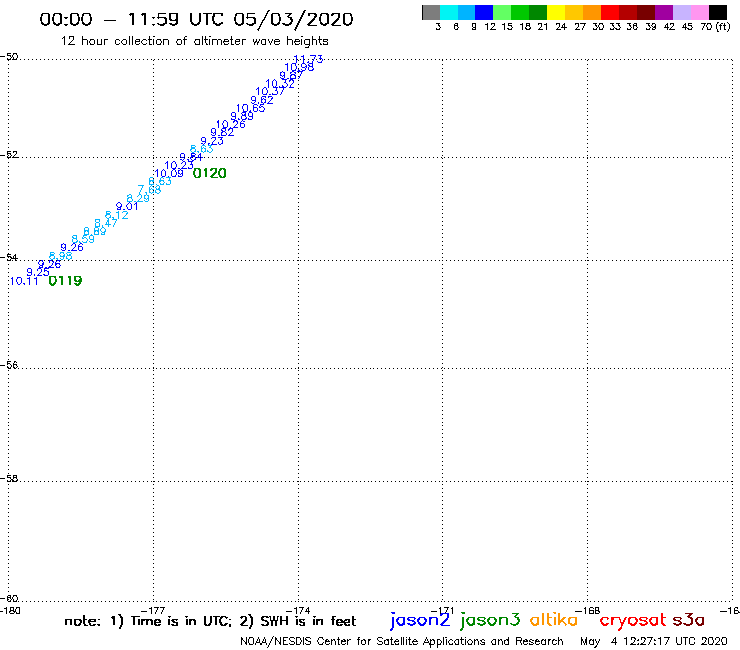Viewport: 740px width, 650px height.
Task: Select the bright red swatch in the color scale
Action: 610,13
